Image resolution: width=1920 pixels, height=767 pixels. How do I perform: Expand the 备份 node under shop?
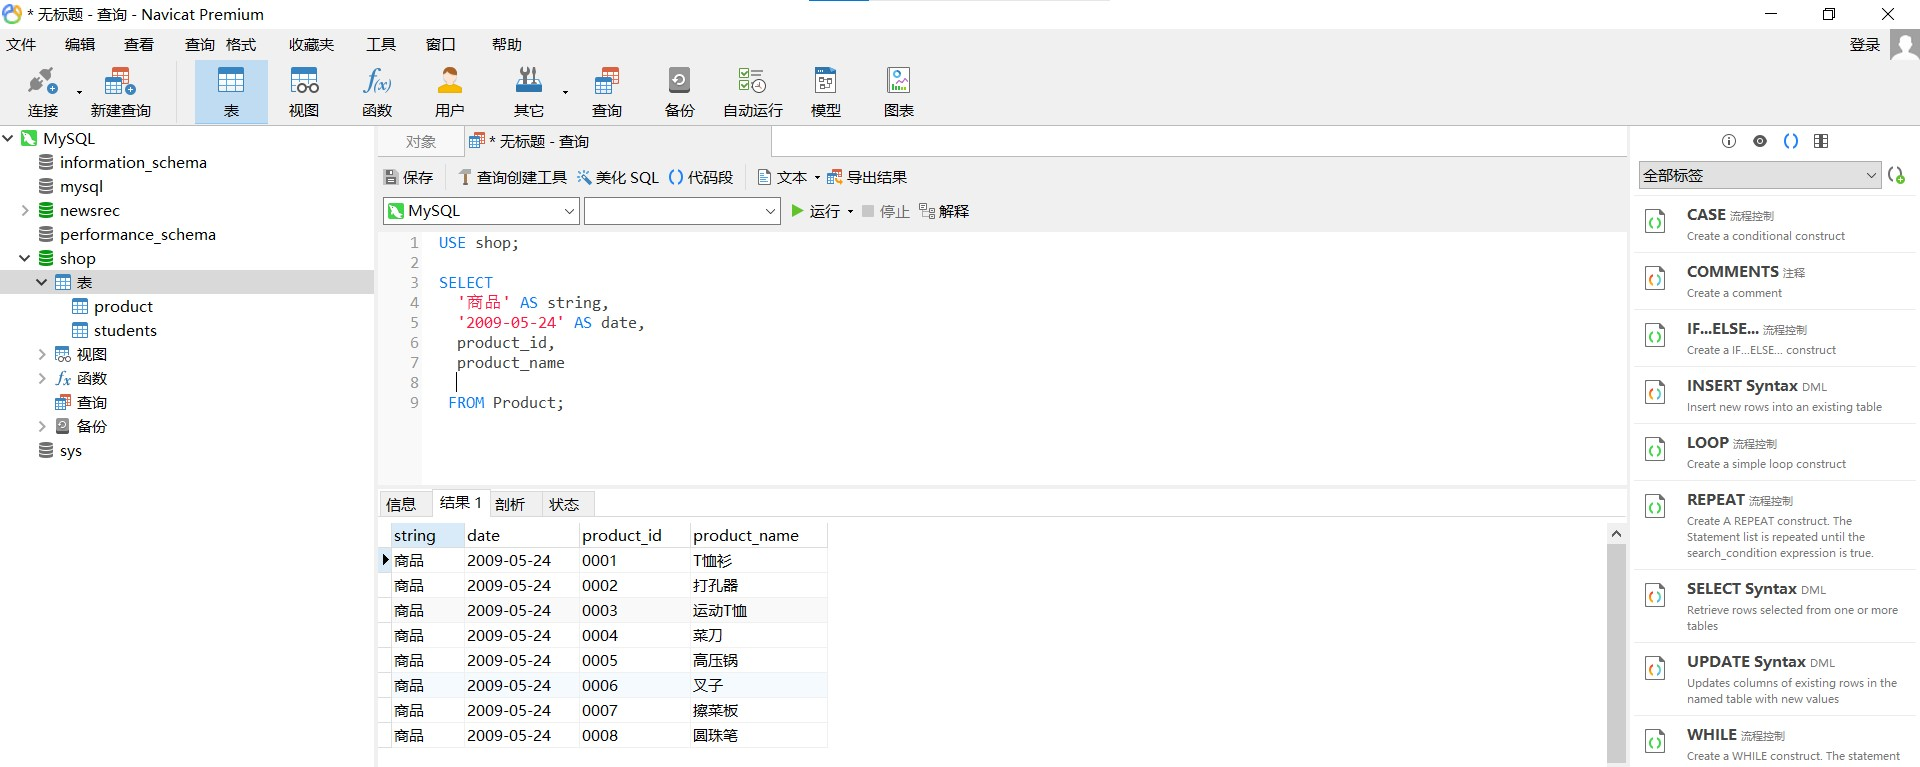click(42, 426)
